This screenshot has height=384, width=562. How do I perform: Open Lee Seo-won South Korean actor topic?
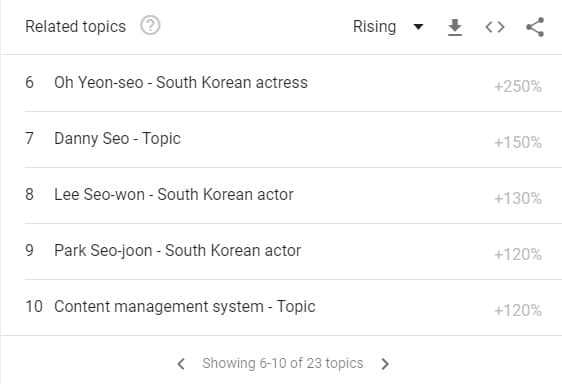(x=174, y=195)
